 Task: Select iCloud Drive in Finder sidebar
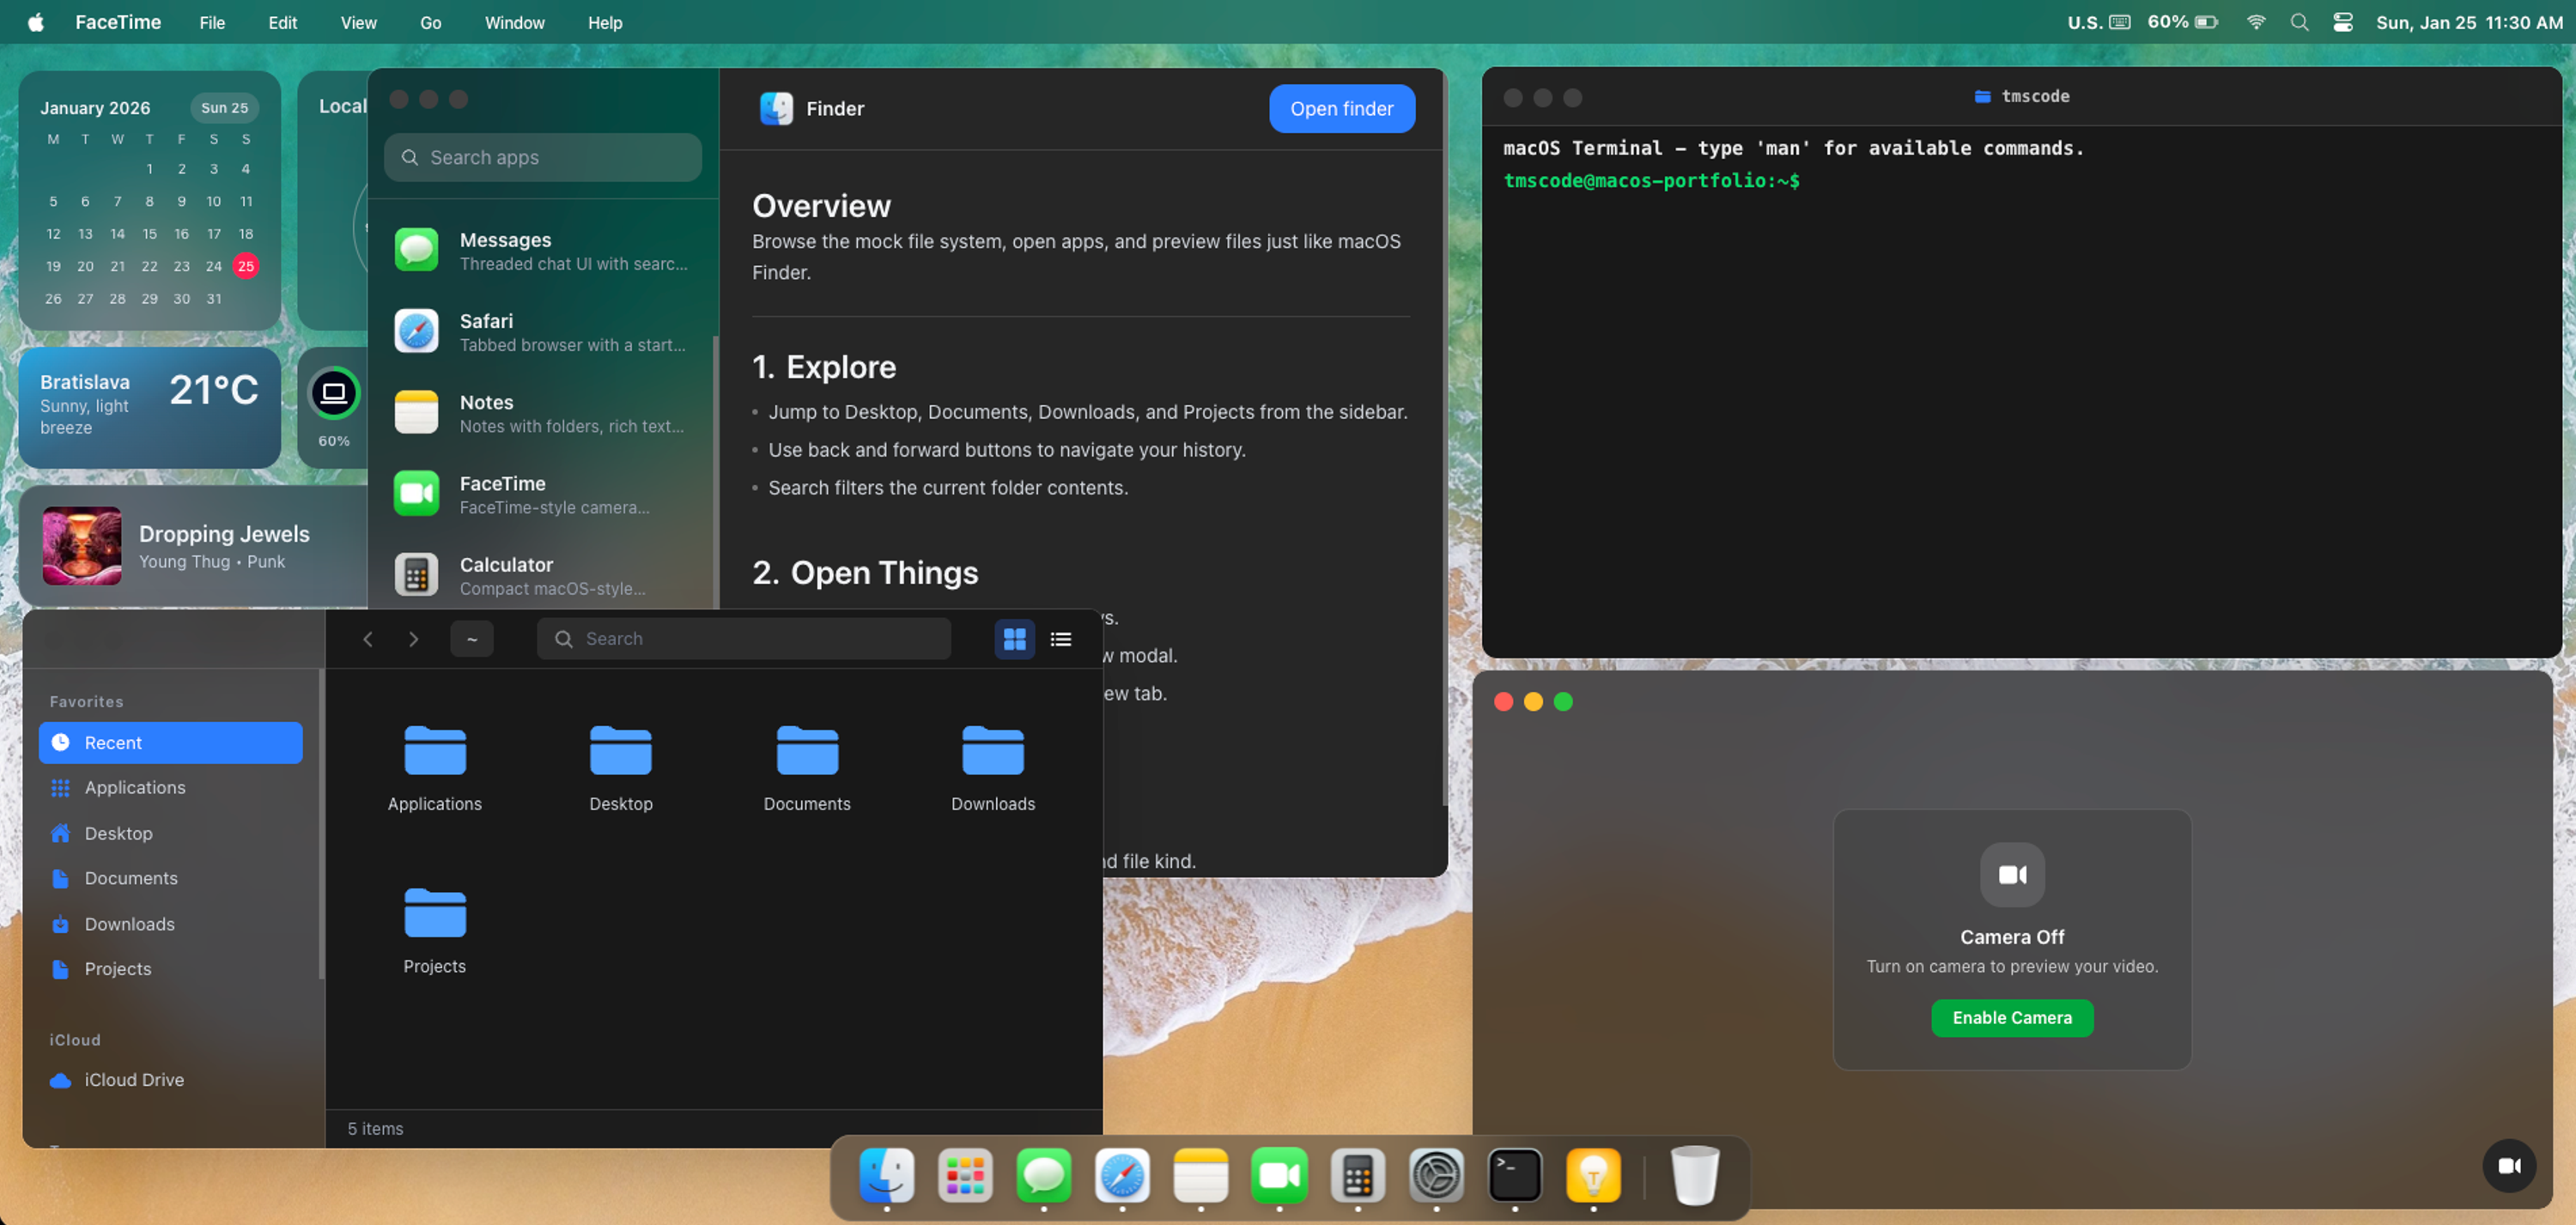coord(170,1080)
